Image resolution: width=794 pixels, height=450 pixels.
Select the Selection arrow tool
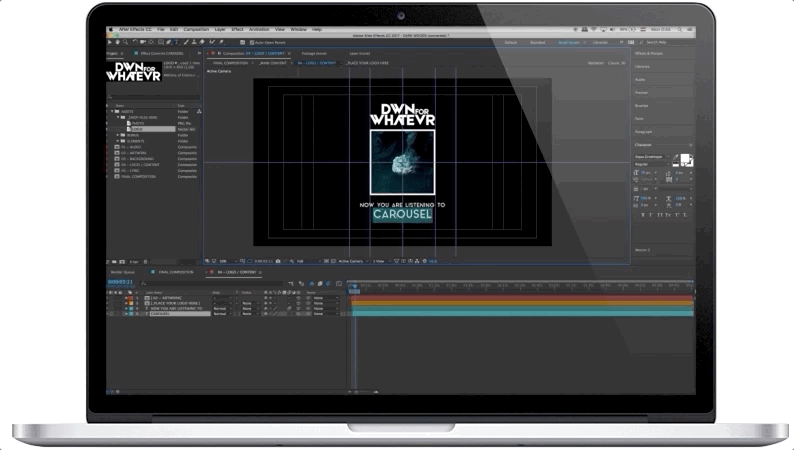coord(110,43)
